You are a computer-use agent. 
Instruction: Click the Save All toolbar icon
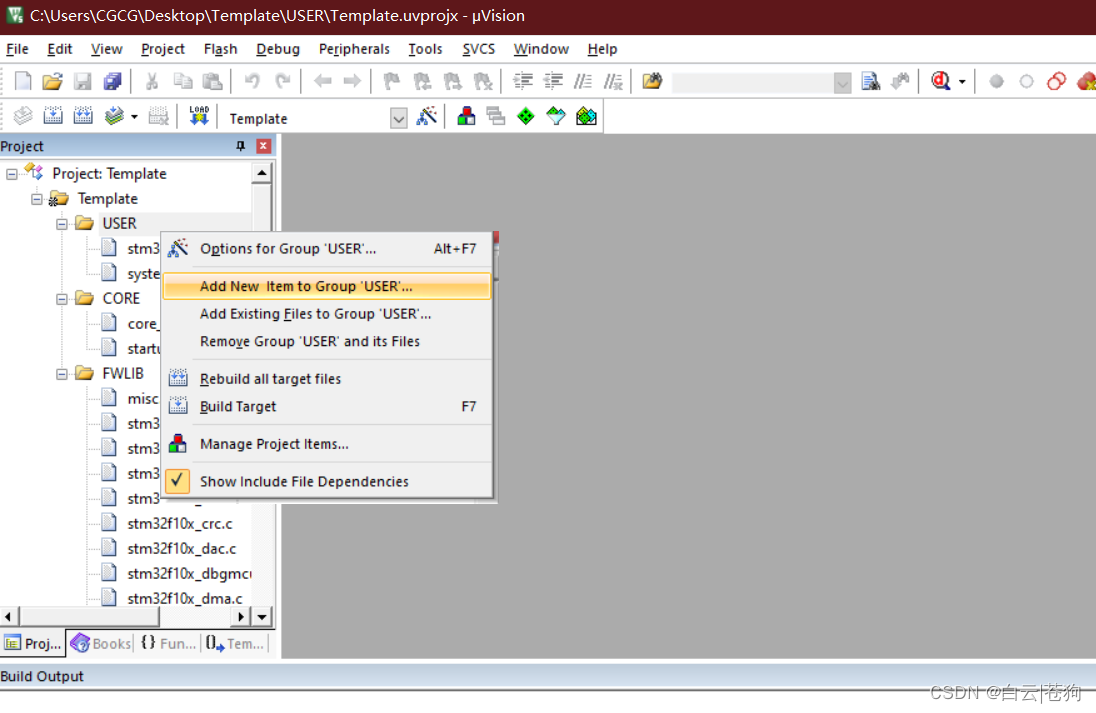click(x=113, y=81)
